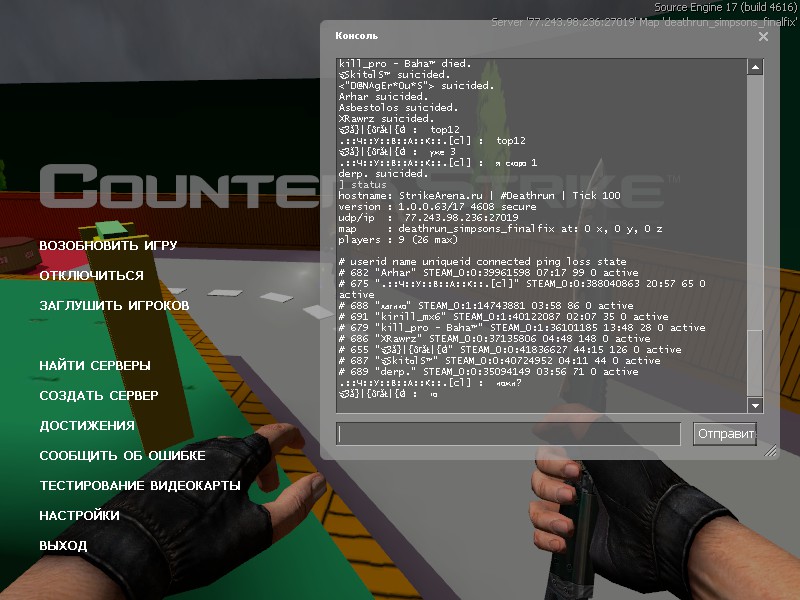
Task: Click the Отправить submit button in console
Action: coord(724,434)
